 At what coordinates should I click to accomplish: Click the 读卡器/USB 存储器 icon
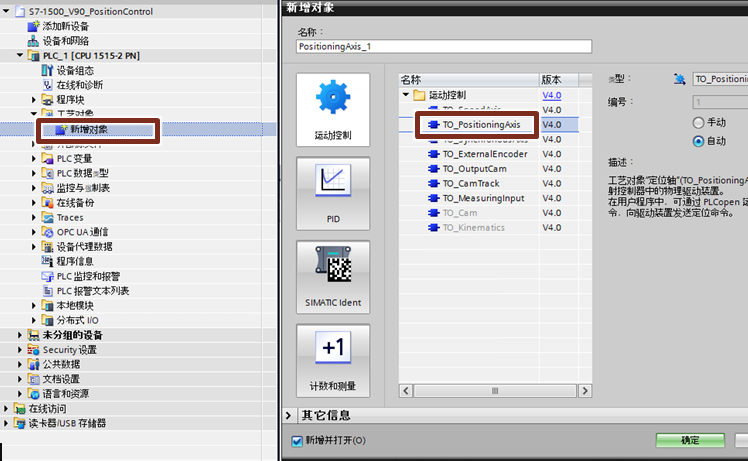pos(19,423)
